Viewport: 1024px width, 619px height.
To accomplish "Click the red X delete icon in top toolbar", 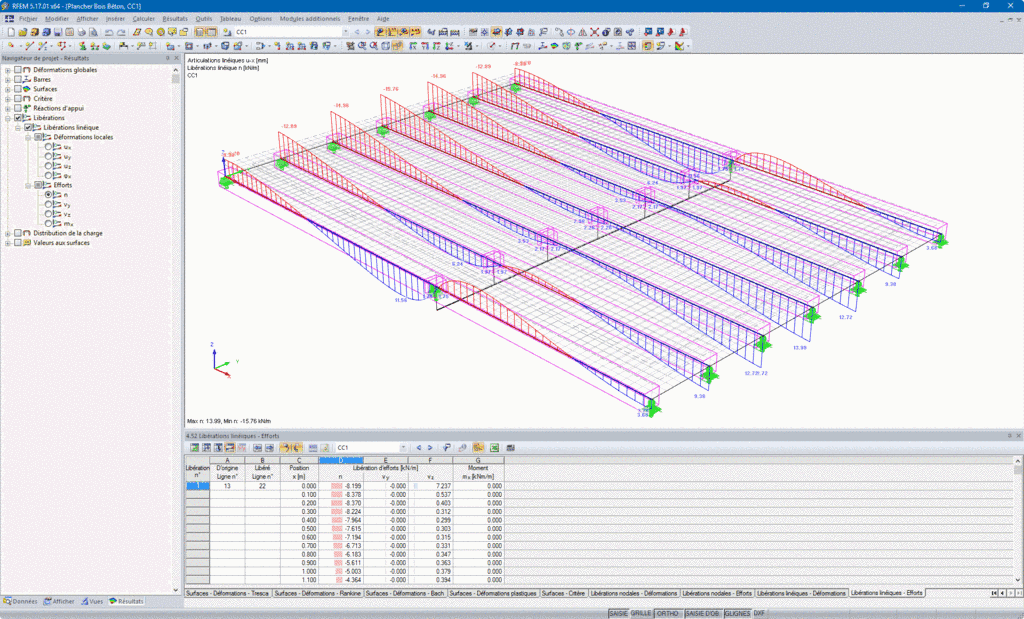I will (594, 31).
